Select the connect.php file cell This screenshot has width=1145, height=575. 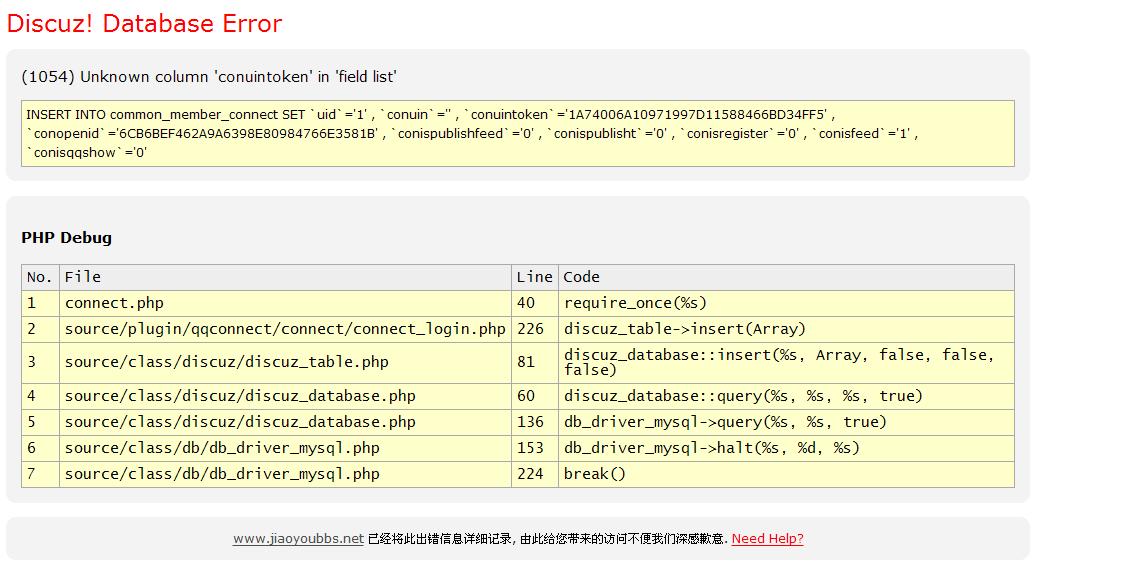click(x=285, y=303)
